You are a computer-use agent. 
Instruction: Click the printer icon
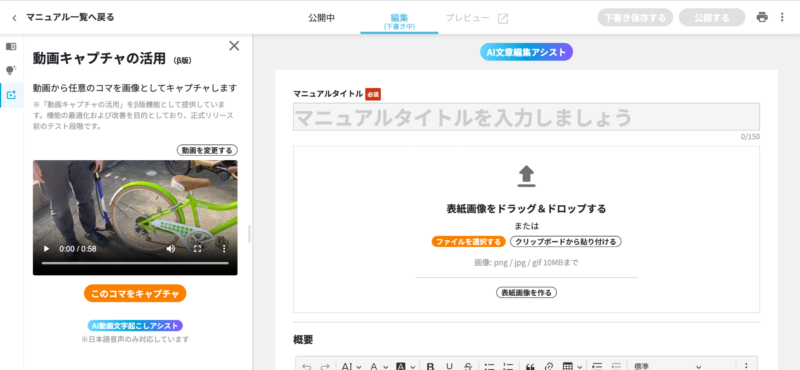click(x=762, y=17)
